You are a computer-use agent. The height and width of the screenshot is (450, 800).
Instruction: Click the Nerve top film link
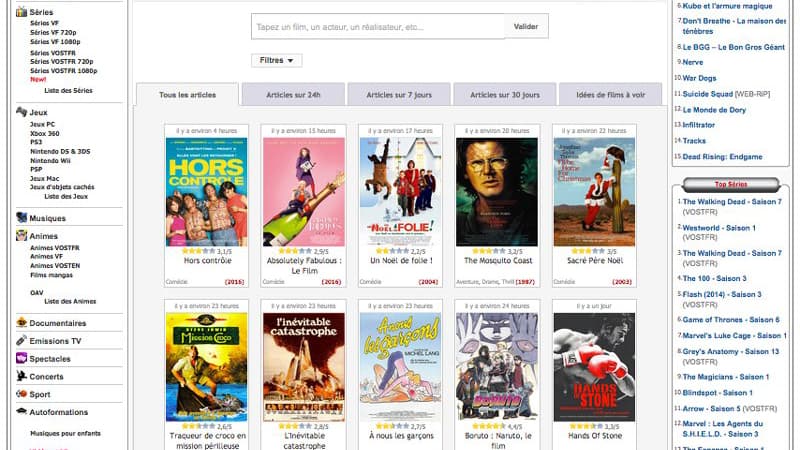pyautogui.click(x=693, y=62)
